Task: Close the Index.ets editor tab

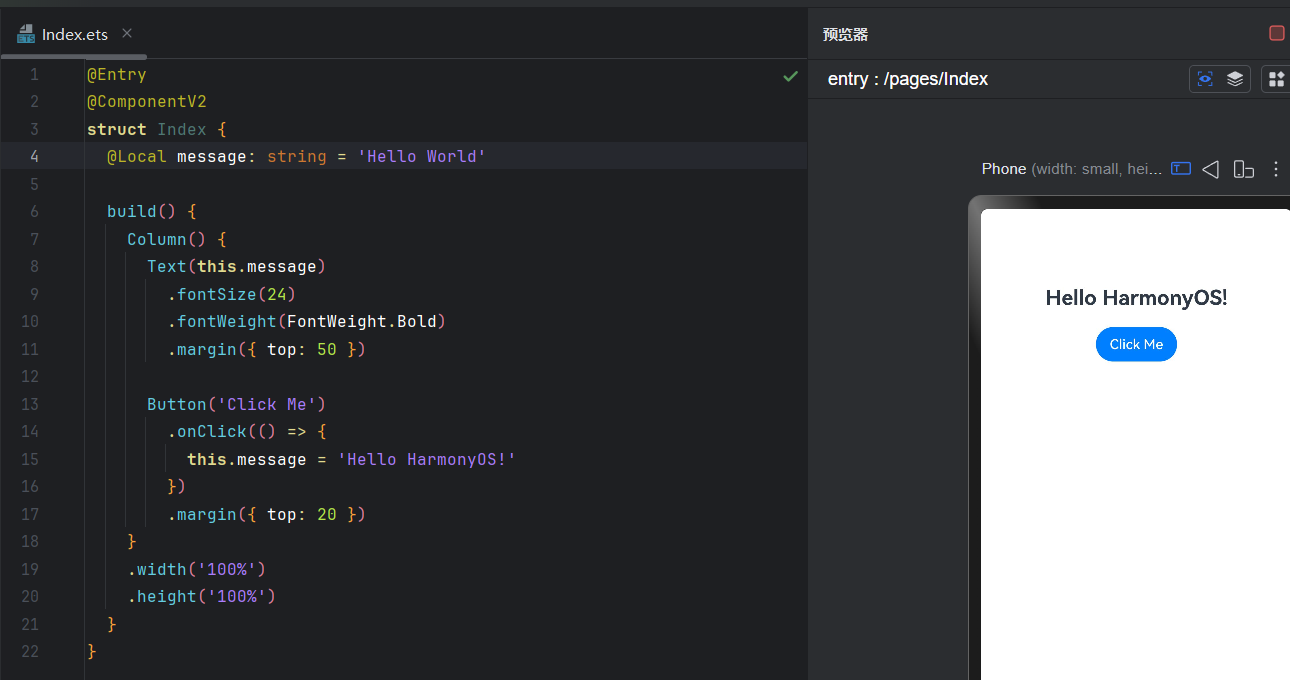Action: pyautogui.click(x=127, y=34)
